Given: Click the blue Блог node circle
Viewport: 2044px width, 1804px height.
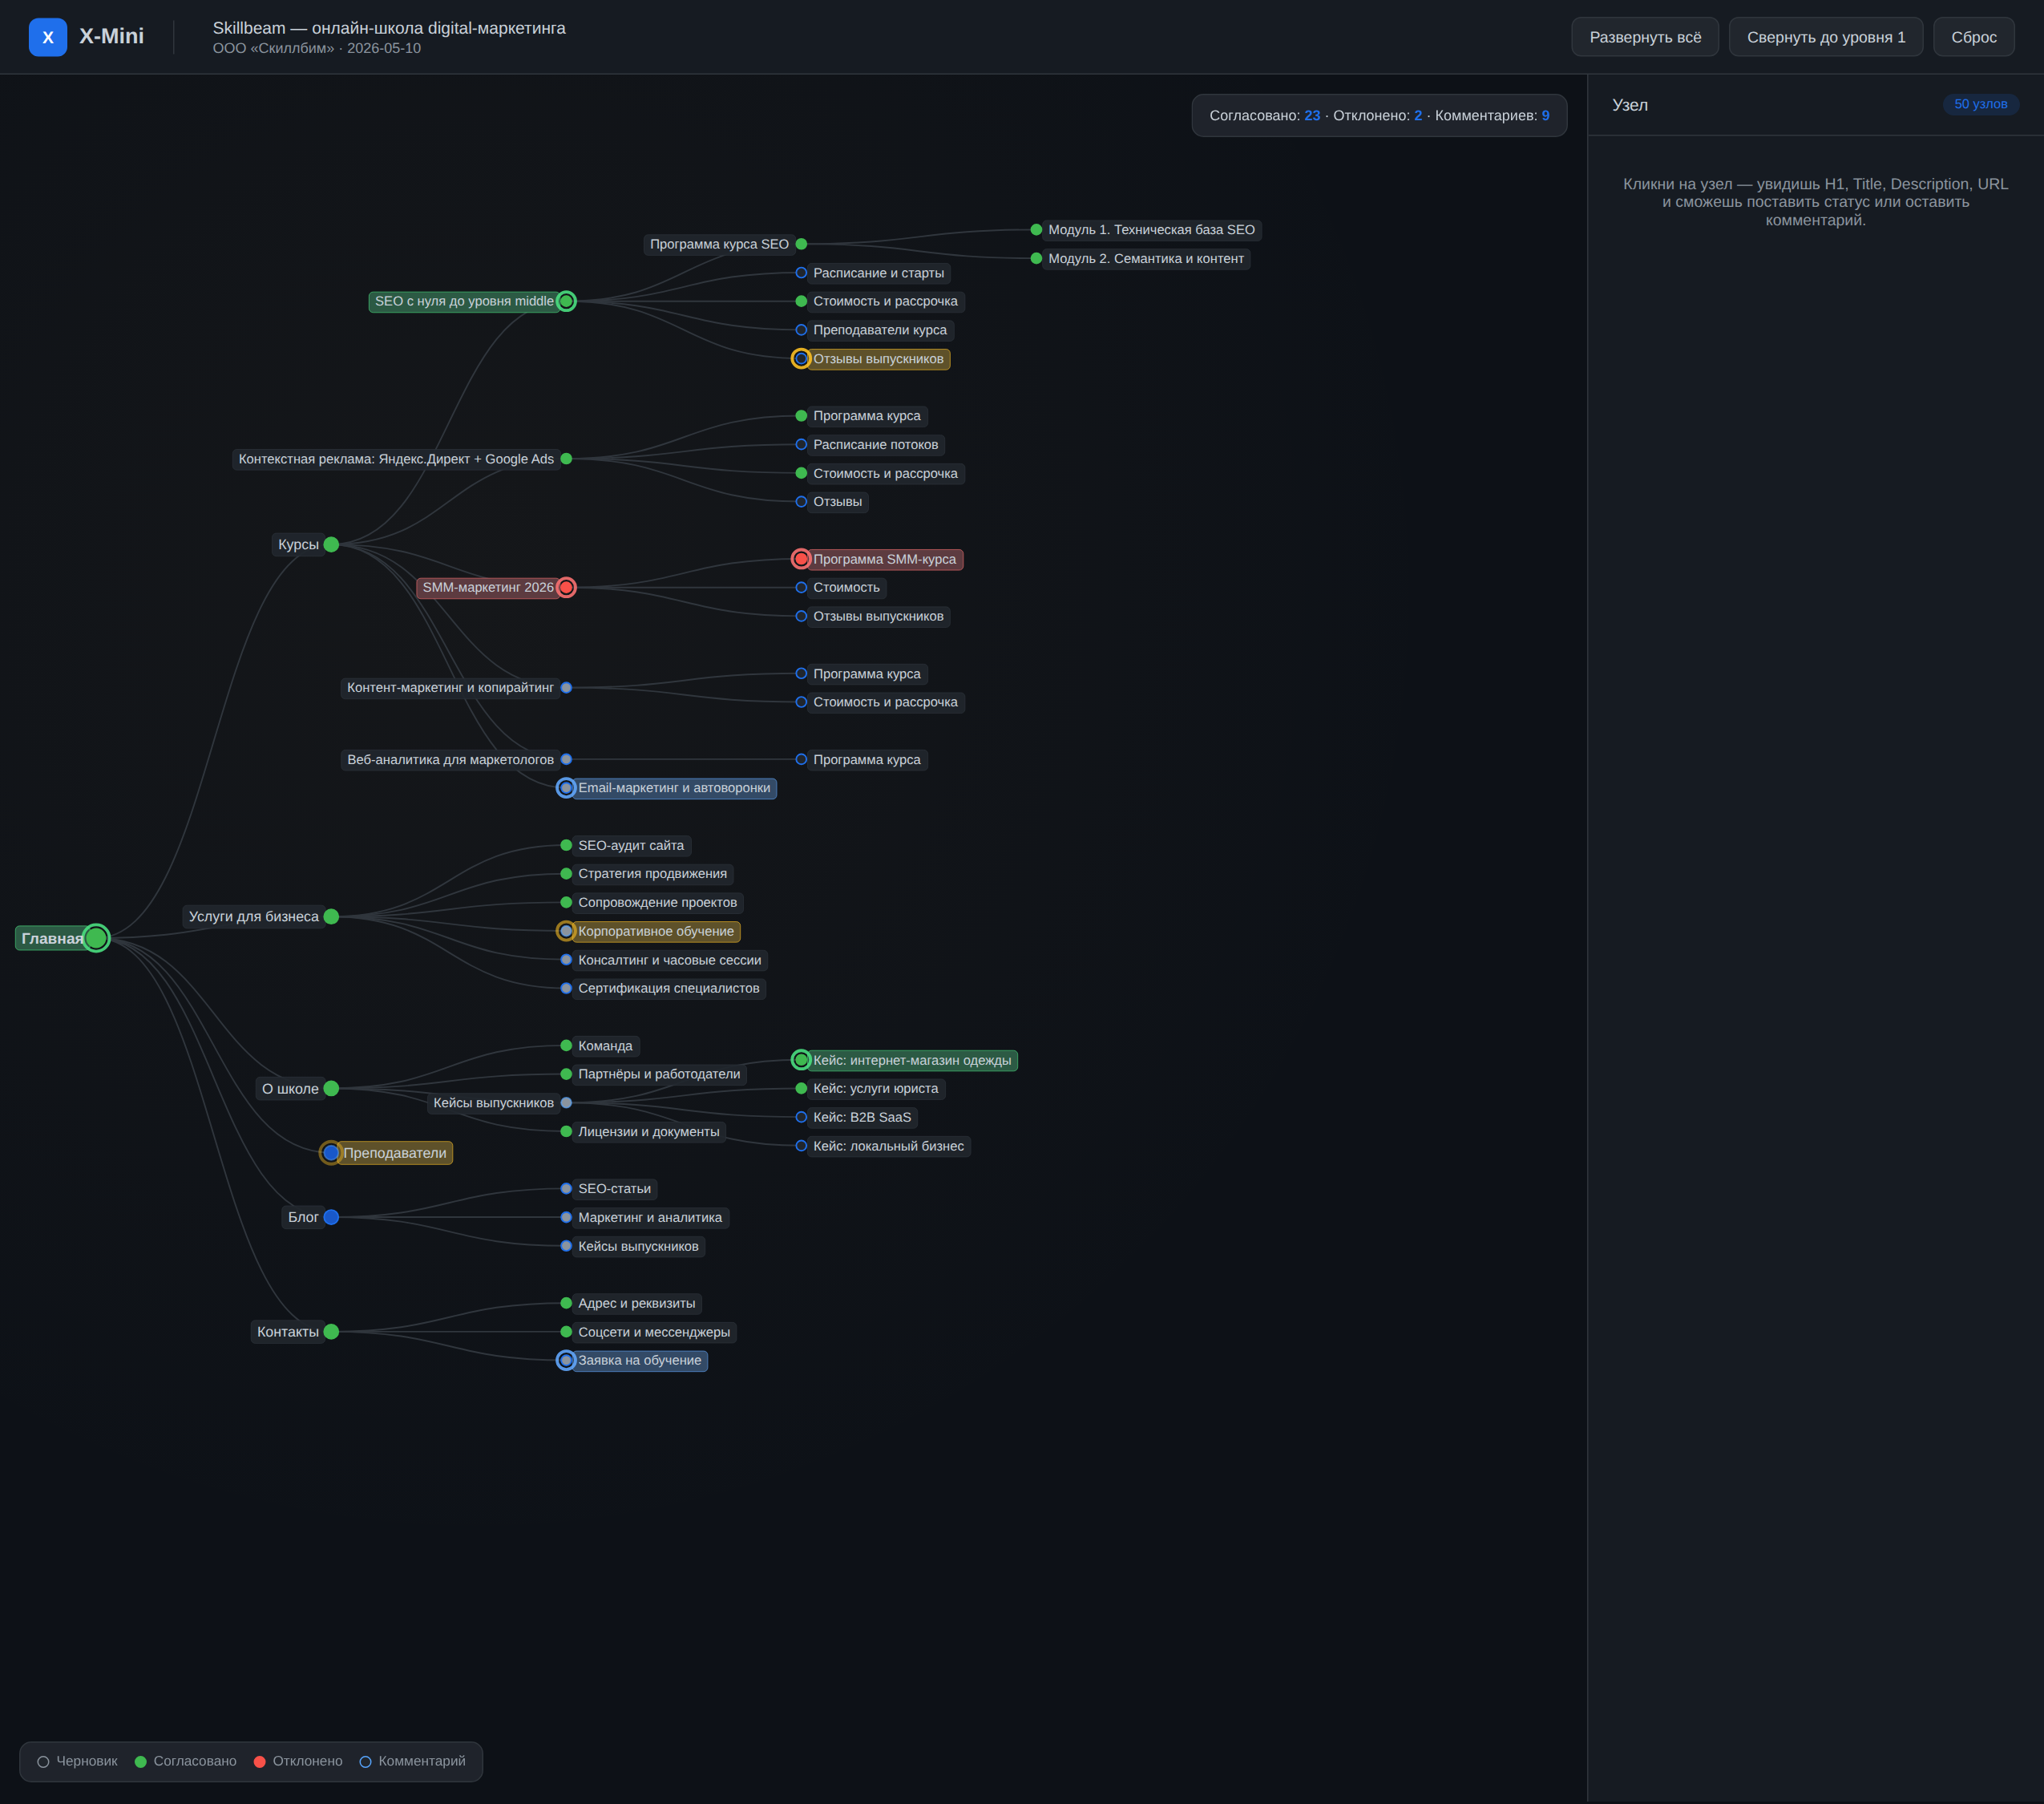Looking at the screenshot, I should [x=331, y=1217].
